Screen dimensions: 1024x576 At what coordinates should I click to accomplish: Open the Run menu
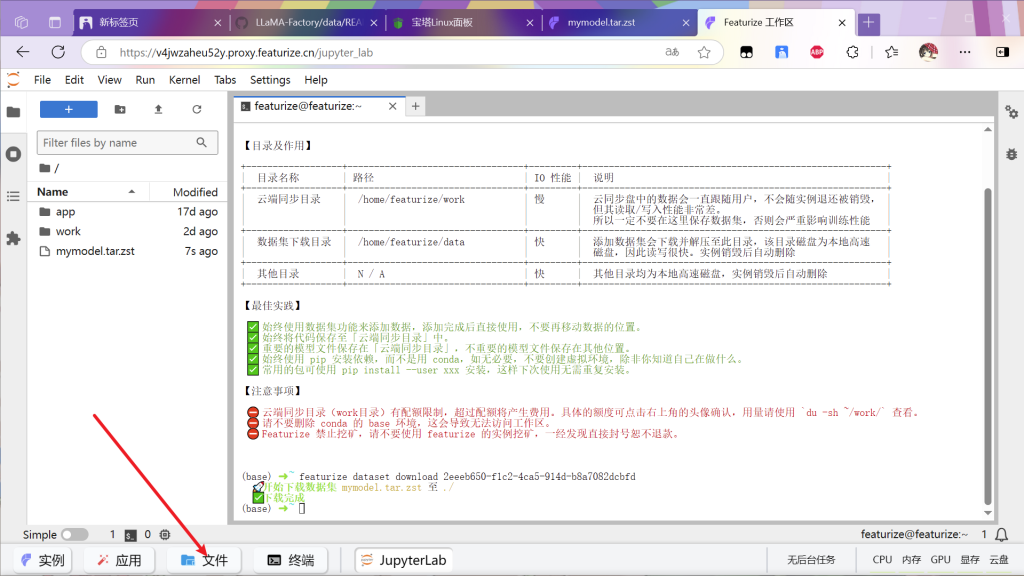(x=145, y=80)
